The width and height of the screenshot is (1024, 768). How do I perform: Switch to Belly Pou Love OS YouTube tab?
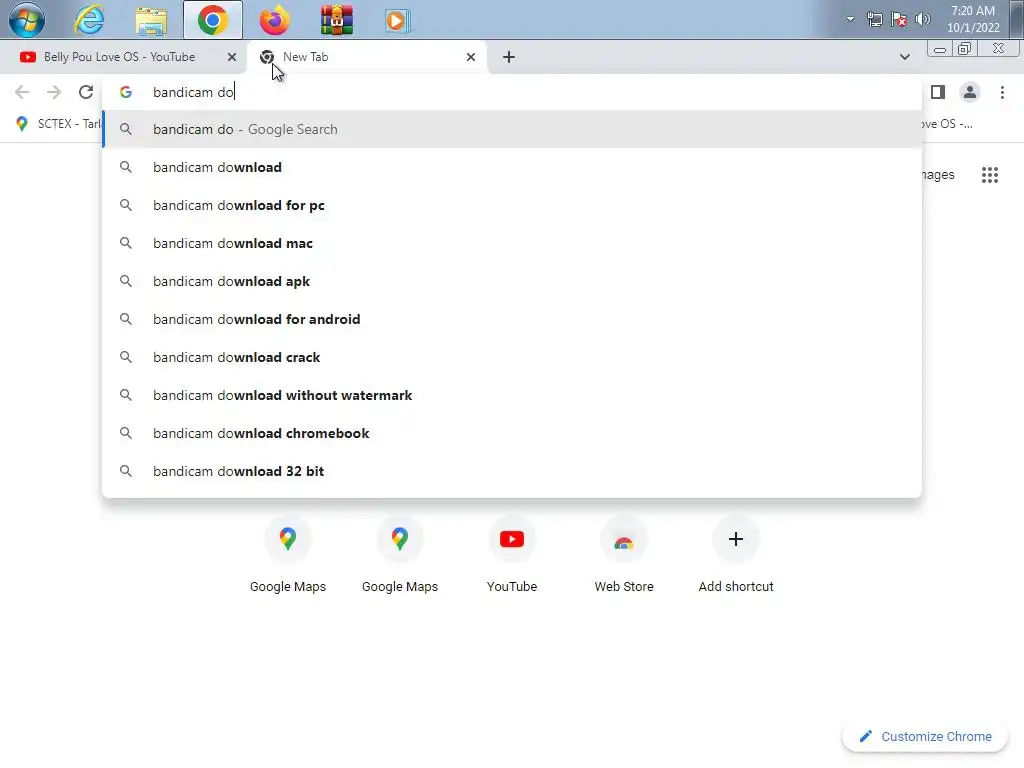[120, 57]
